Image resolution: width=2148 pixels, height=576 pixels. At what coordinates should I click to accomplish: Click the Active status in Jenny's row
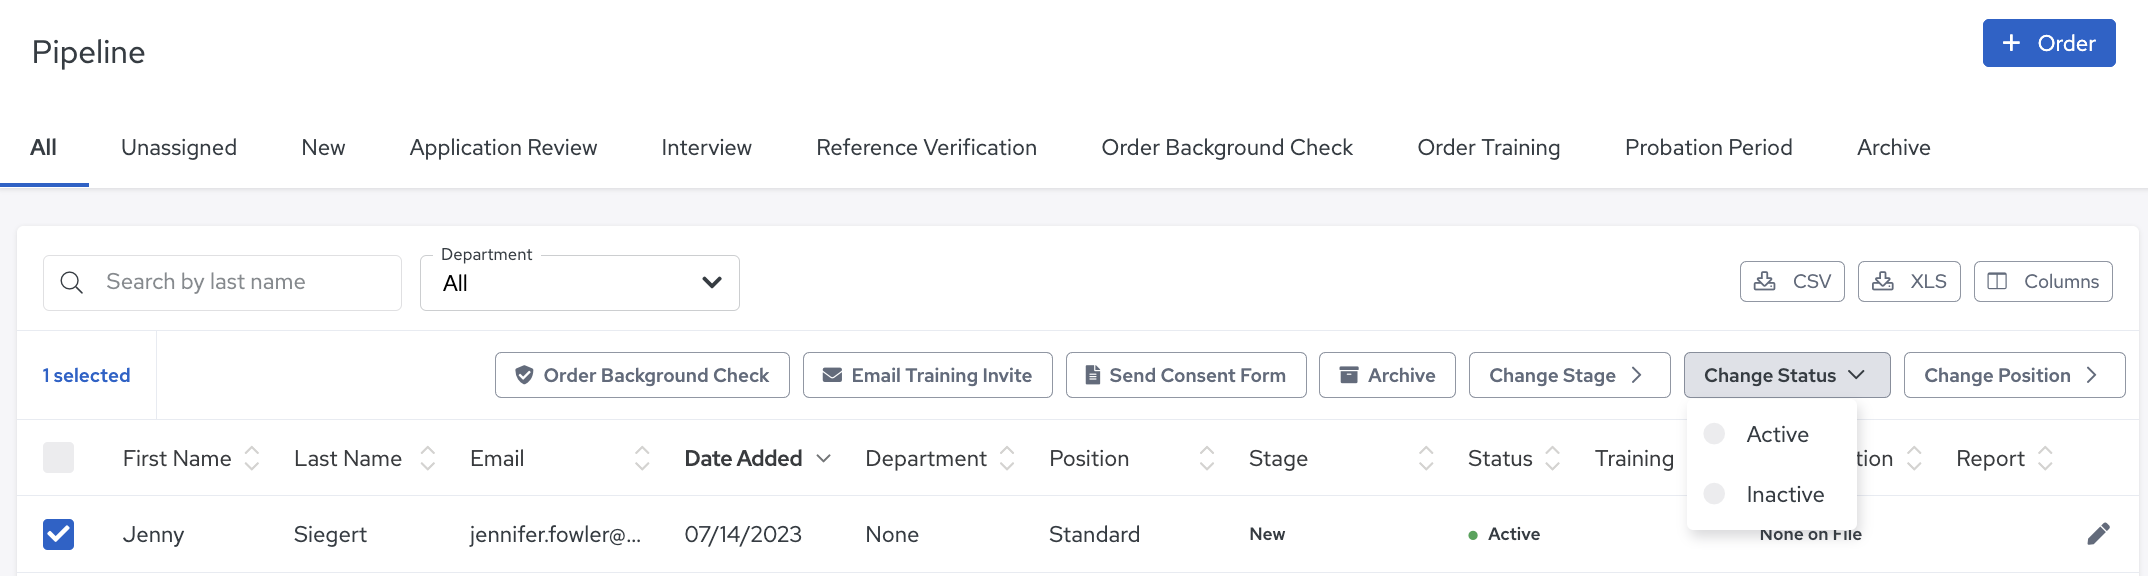pos(1504,534)
